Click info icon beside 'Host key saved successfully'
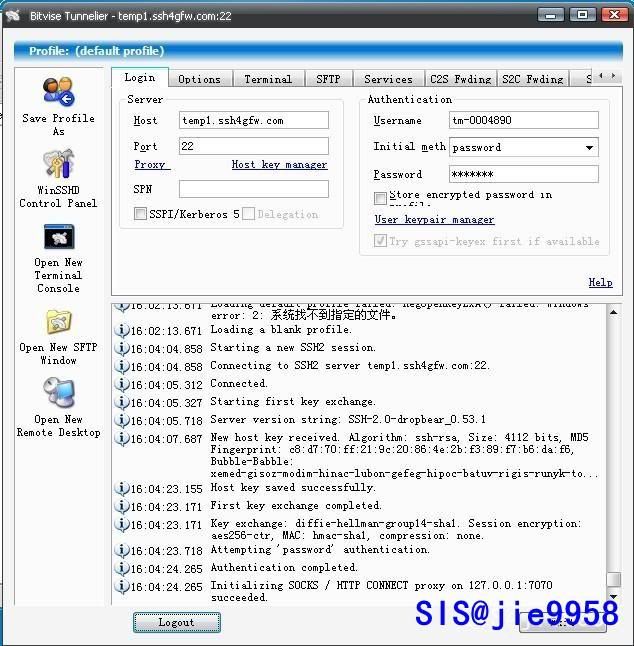Image resolution: width=634 pixels, height=646 pixels. pos(122,488)
